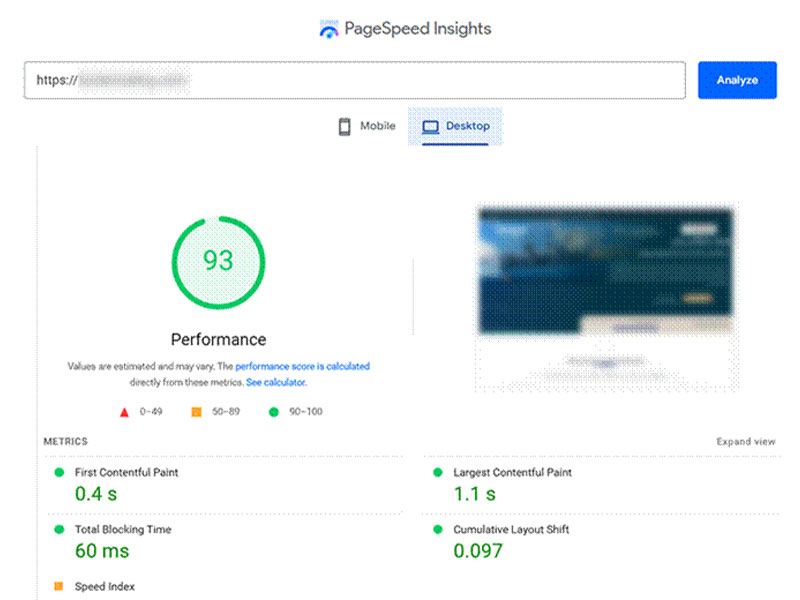Click the desktop laptop icon
Viewport: 800px width, 600px height.
coord(431,127)
